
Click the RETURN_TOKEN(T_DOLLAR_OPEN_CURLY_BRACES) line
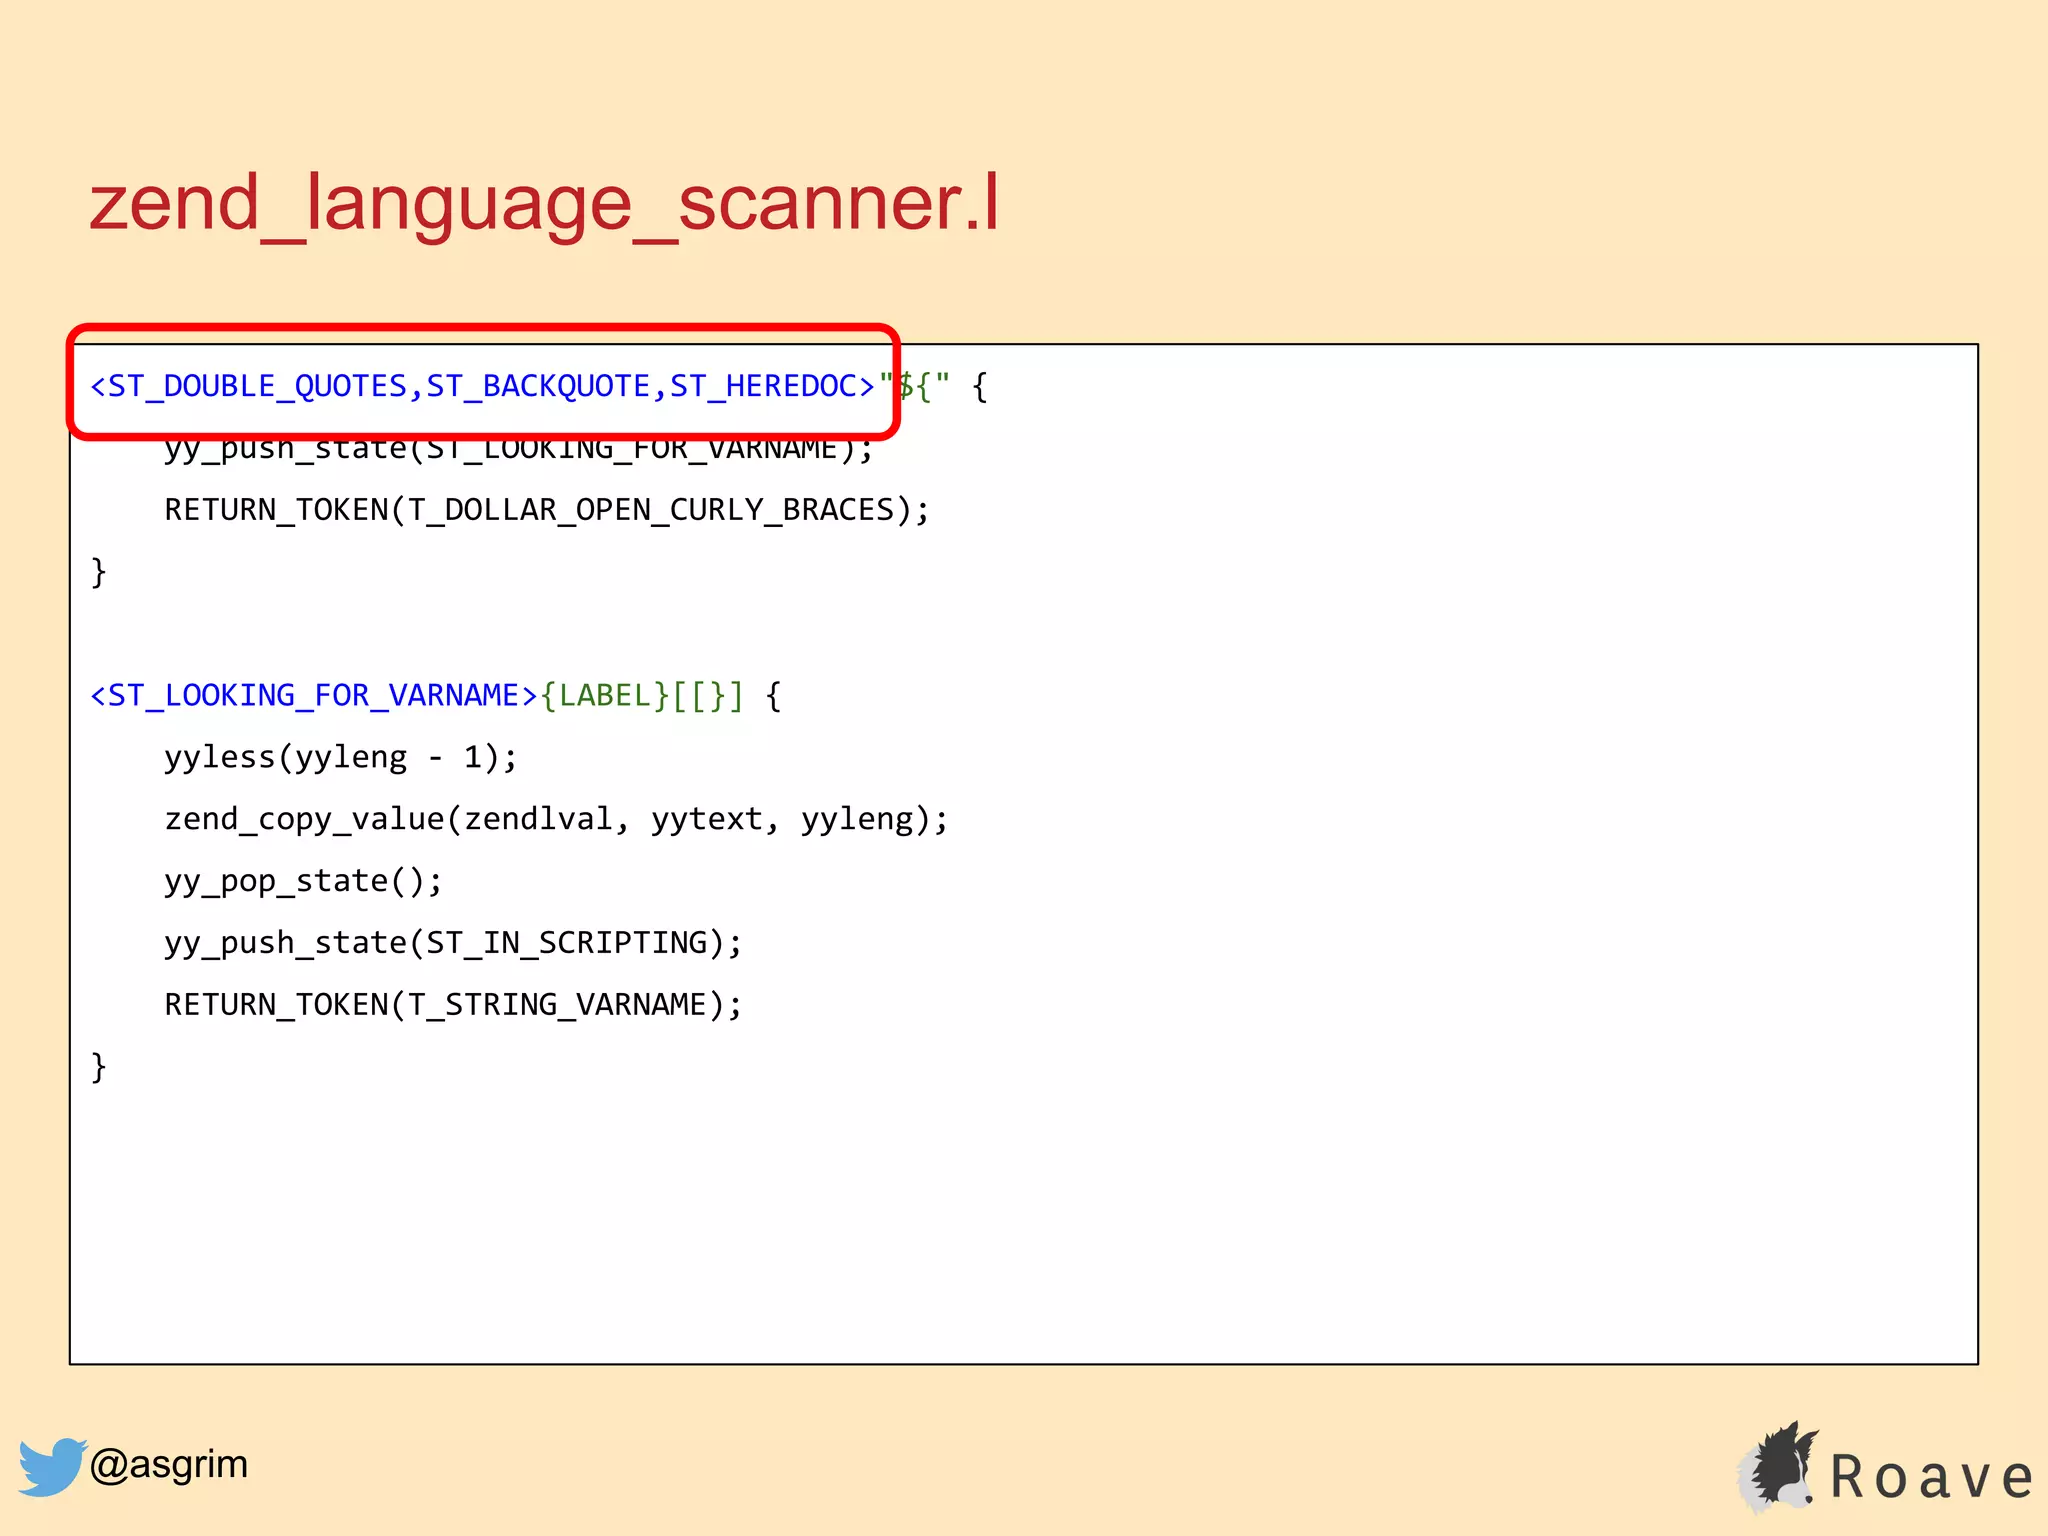(547, 510)
